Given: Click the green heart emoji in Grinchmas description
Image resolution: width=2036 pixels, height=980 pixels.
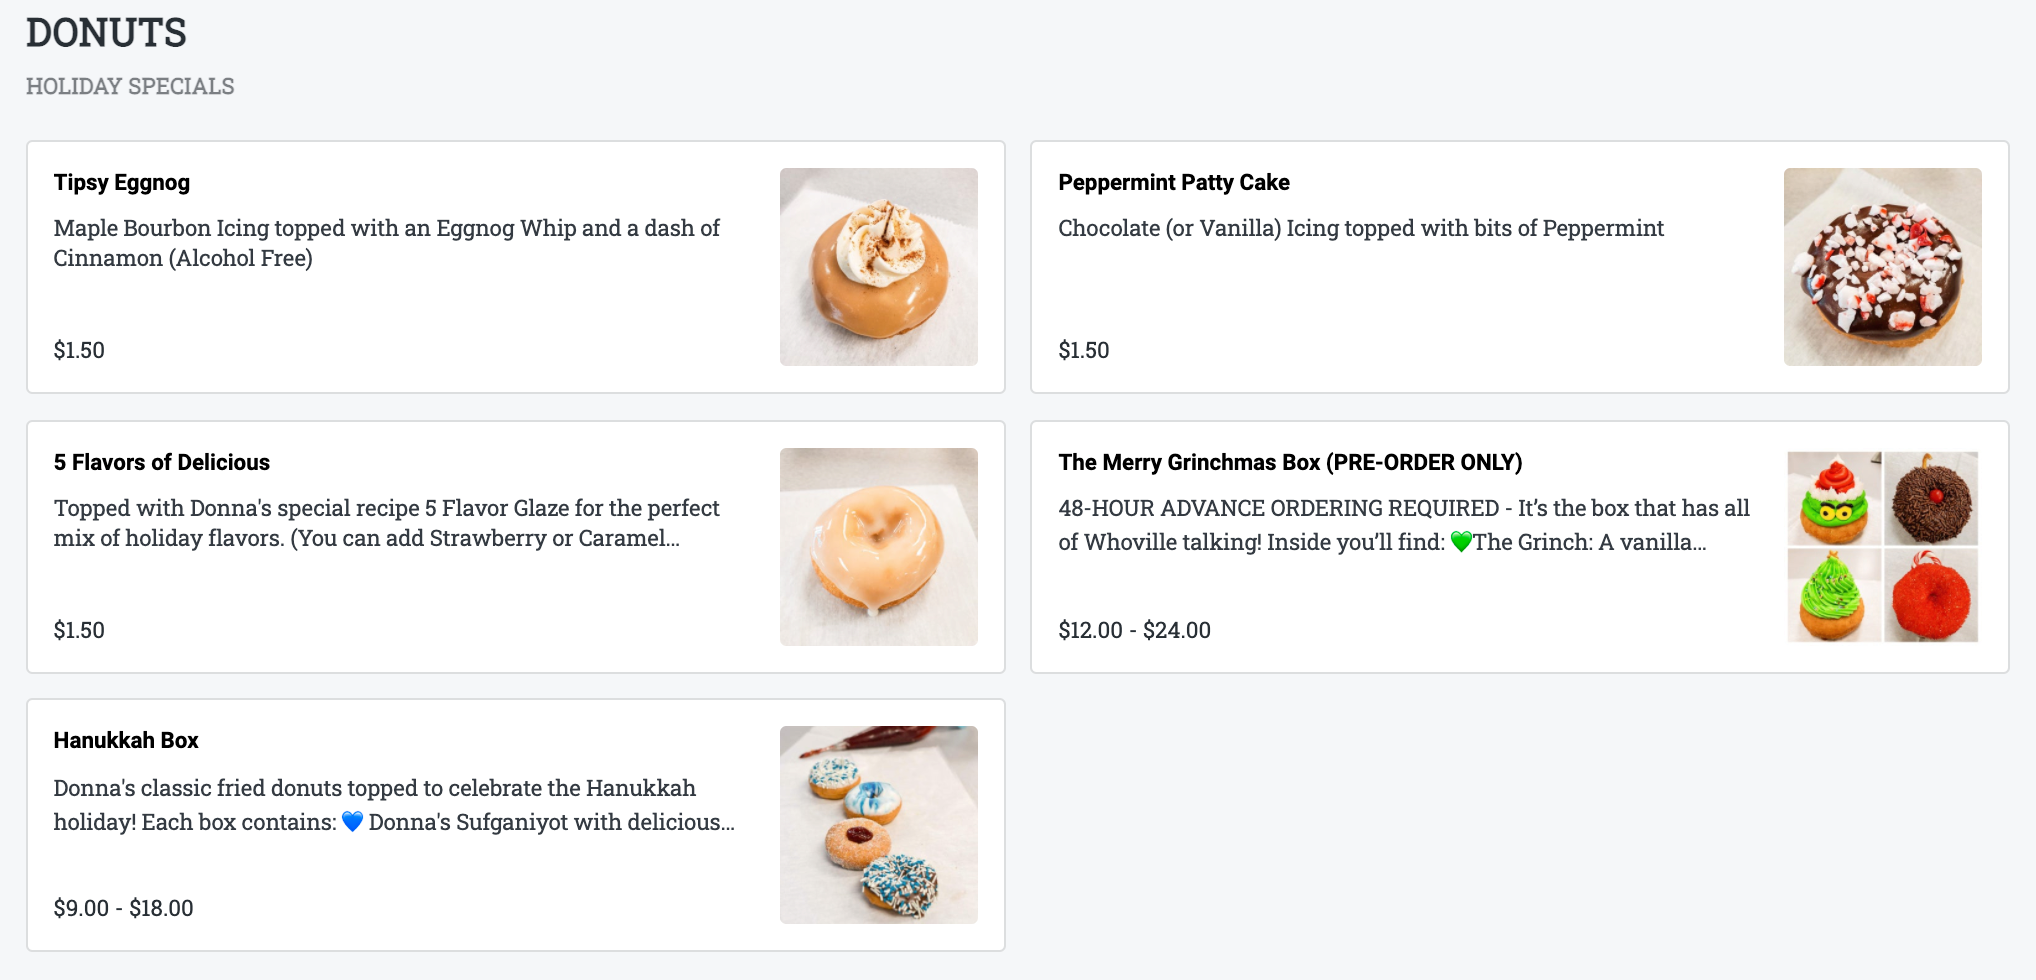Looking at the screenshot, I should coord(1461,542).
